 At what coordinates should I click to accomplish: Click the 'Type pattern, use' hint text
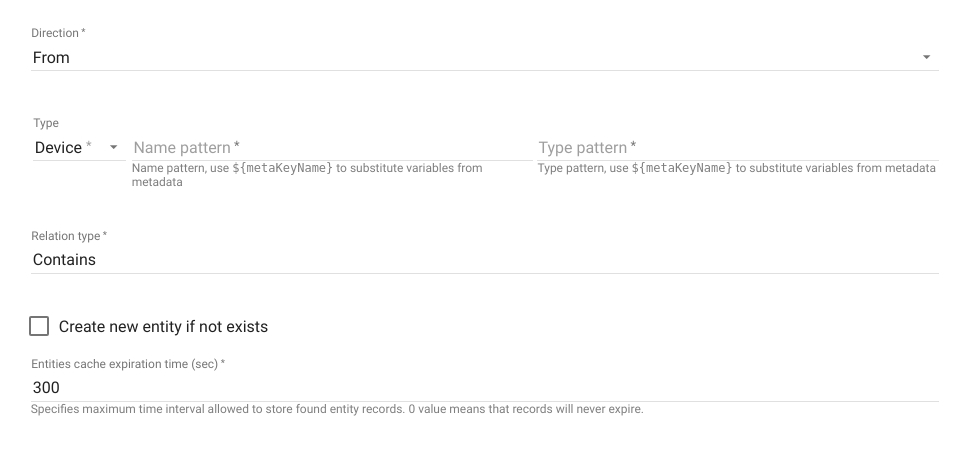[x=582, y=168]
